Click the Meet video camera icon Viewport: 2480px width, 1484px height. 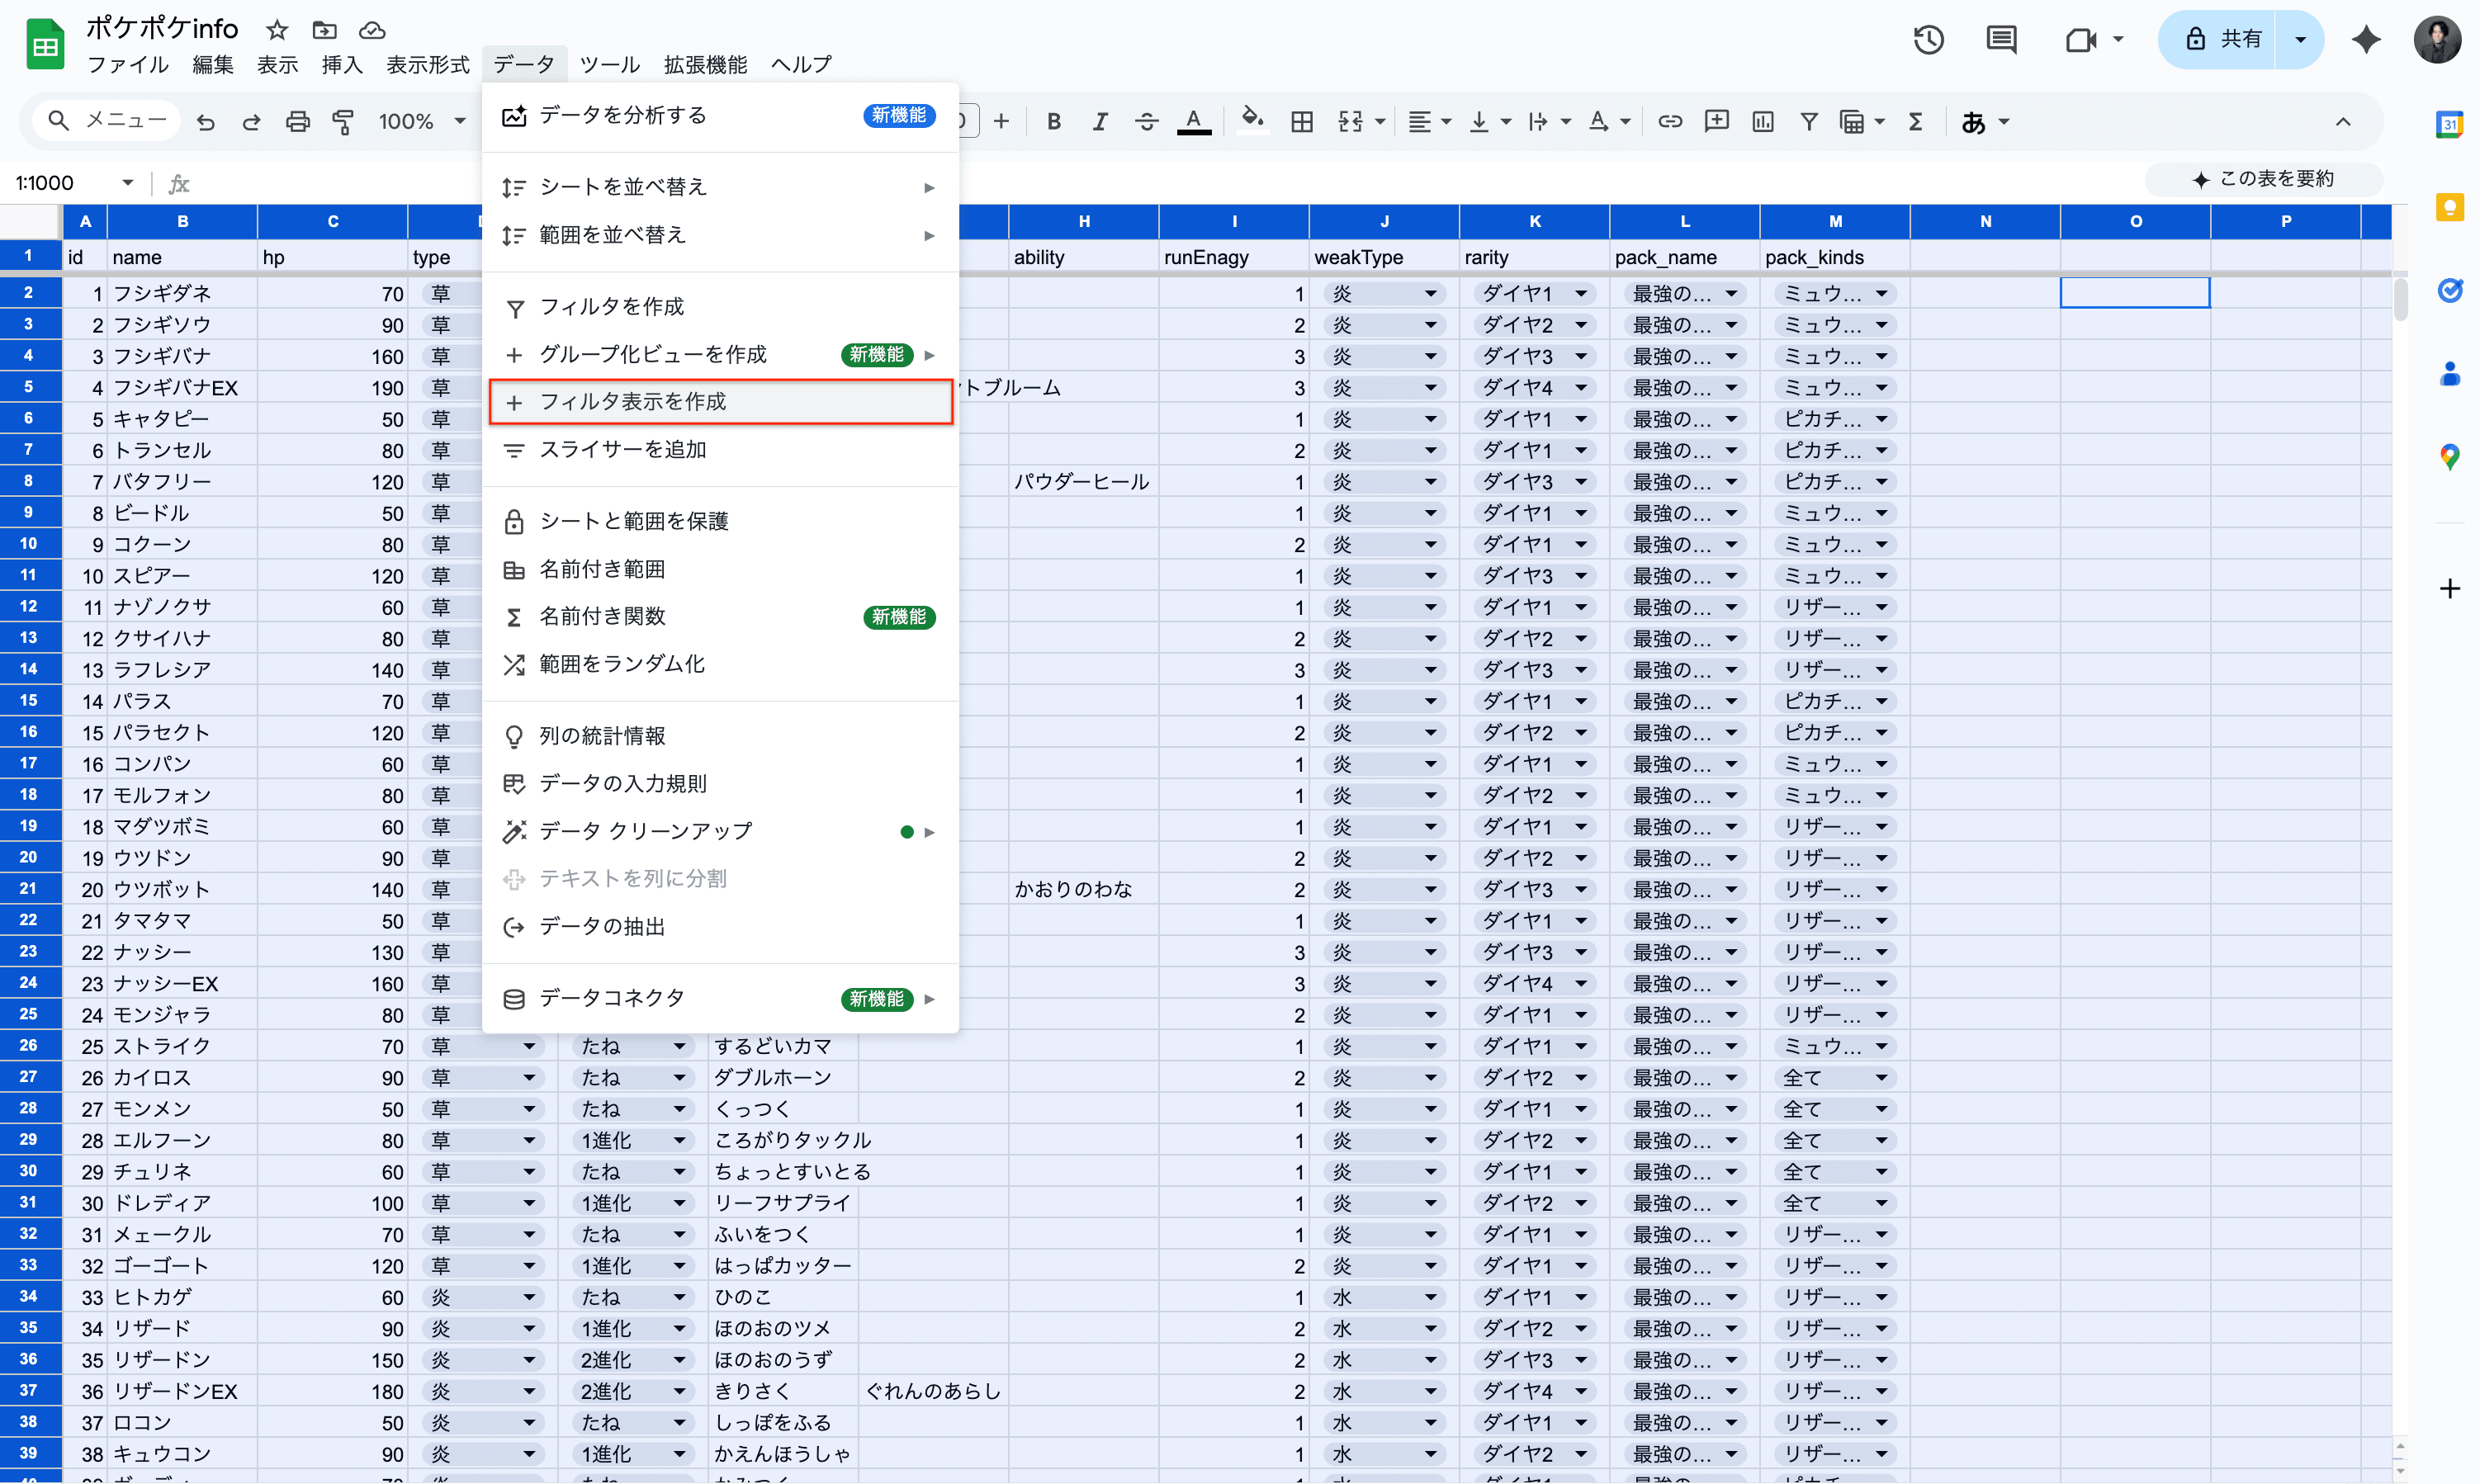(2080, 40)
